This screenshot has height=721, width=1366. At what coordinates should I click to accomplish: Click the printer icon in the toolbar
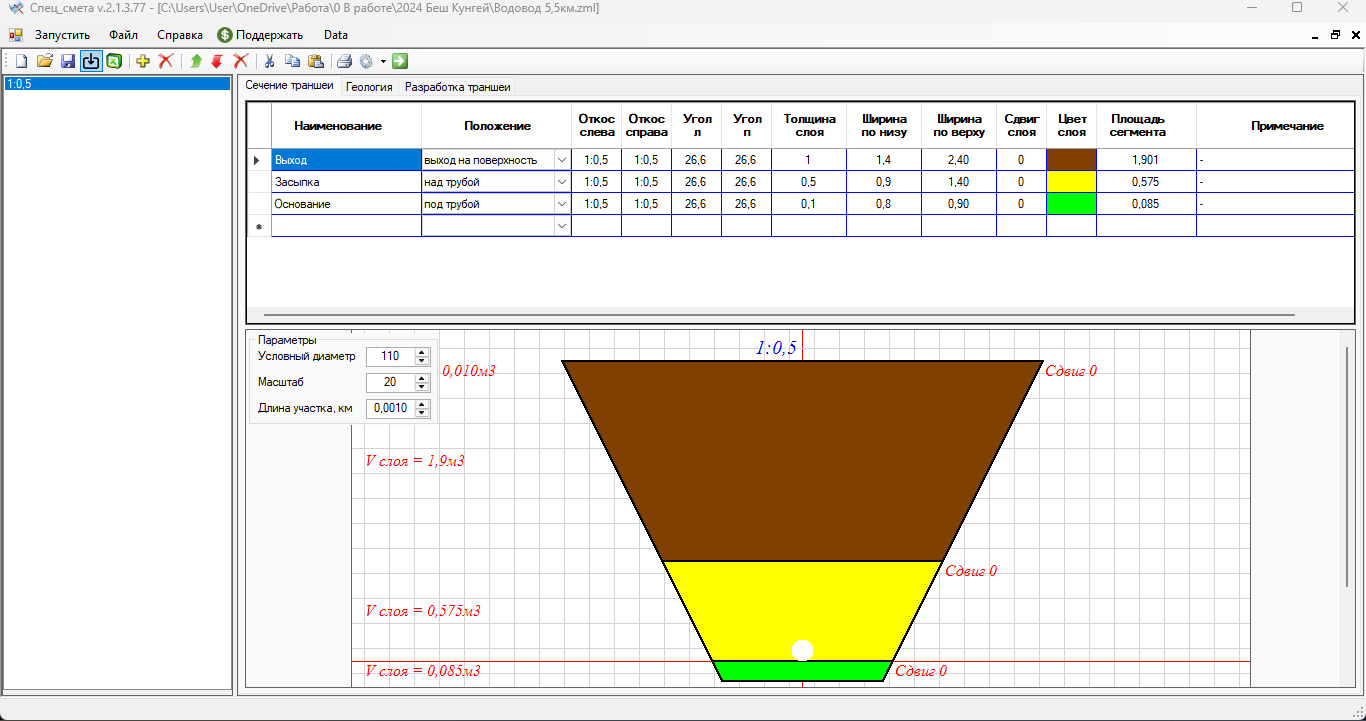[344, 61]
